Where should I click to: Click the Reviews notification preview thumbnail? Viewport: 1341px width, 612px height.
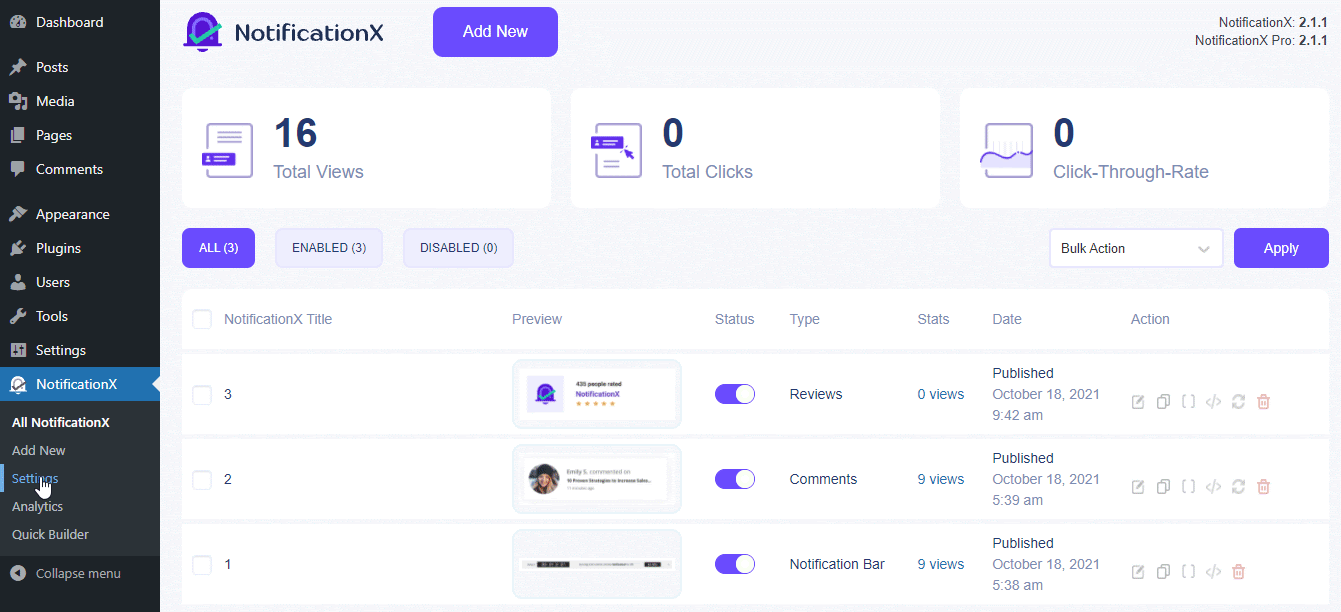point(597,394)
